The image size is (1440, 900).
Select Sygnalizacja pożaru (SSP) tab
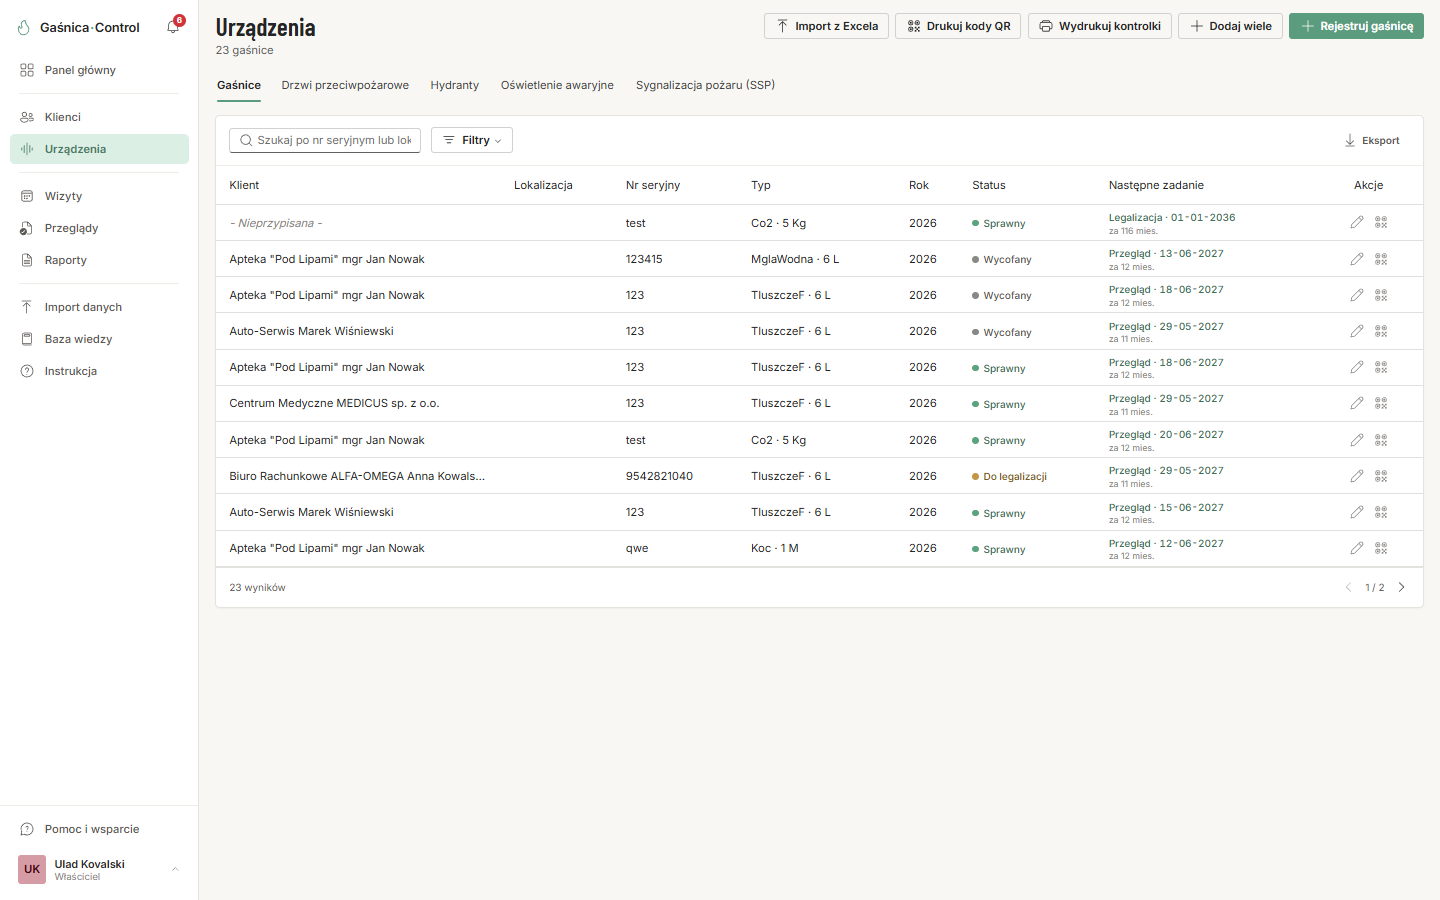(706, 85)
